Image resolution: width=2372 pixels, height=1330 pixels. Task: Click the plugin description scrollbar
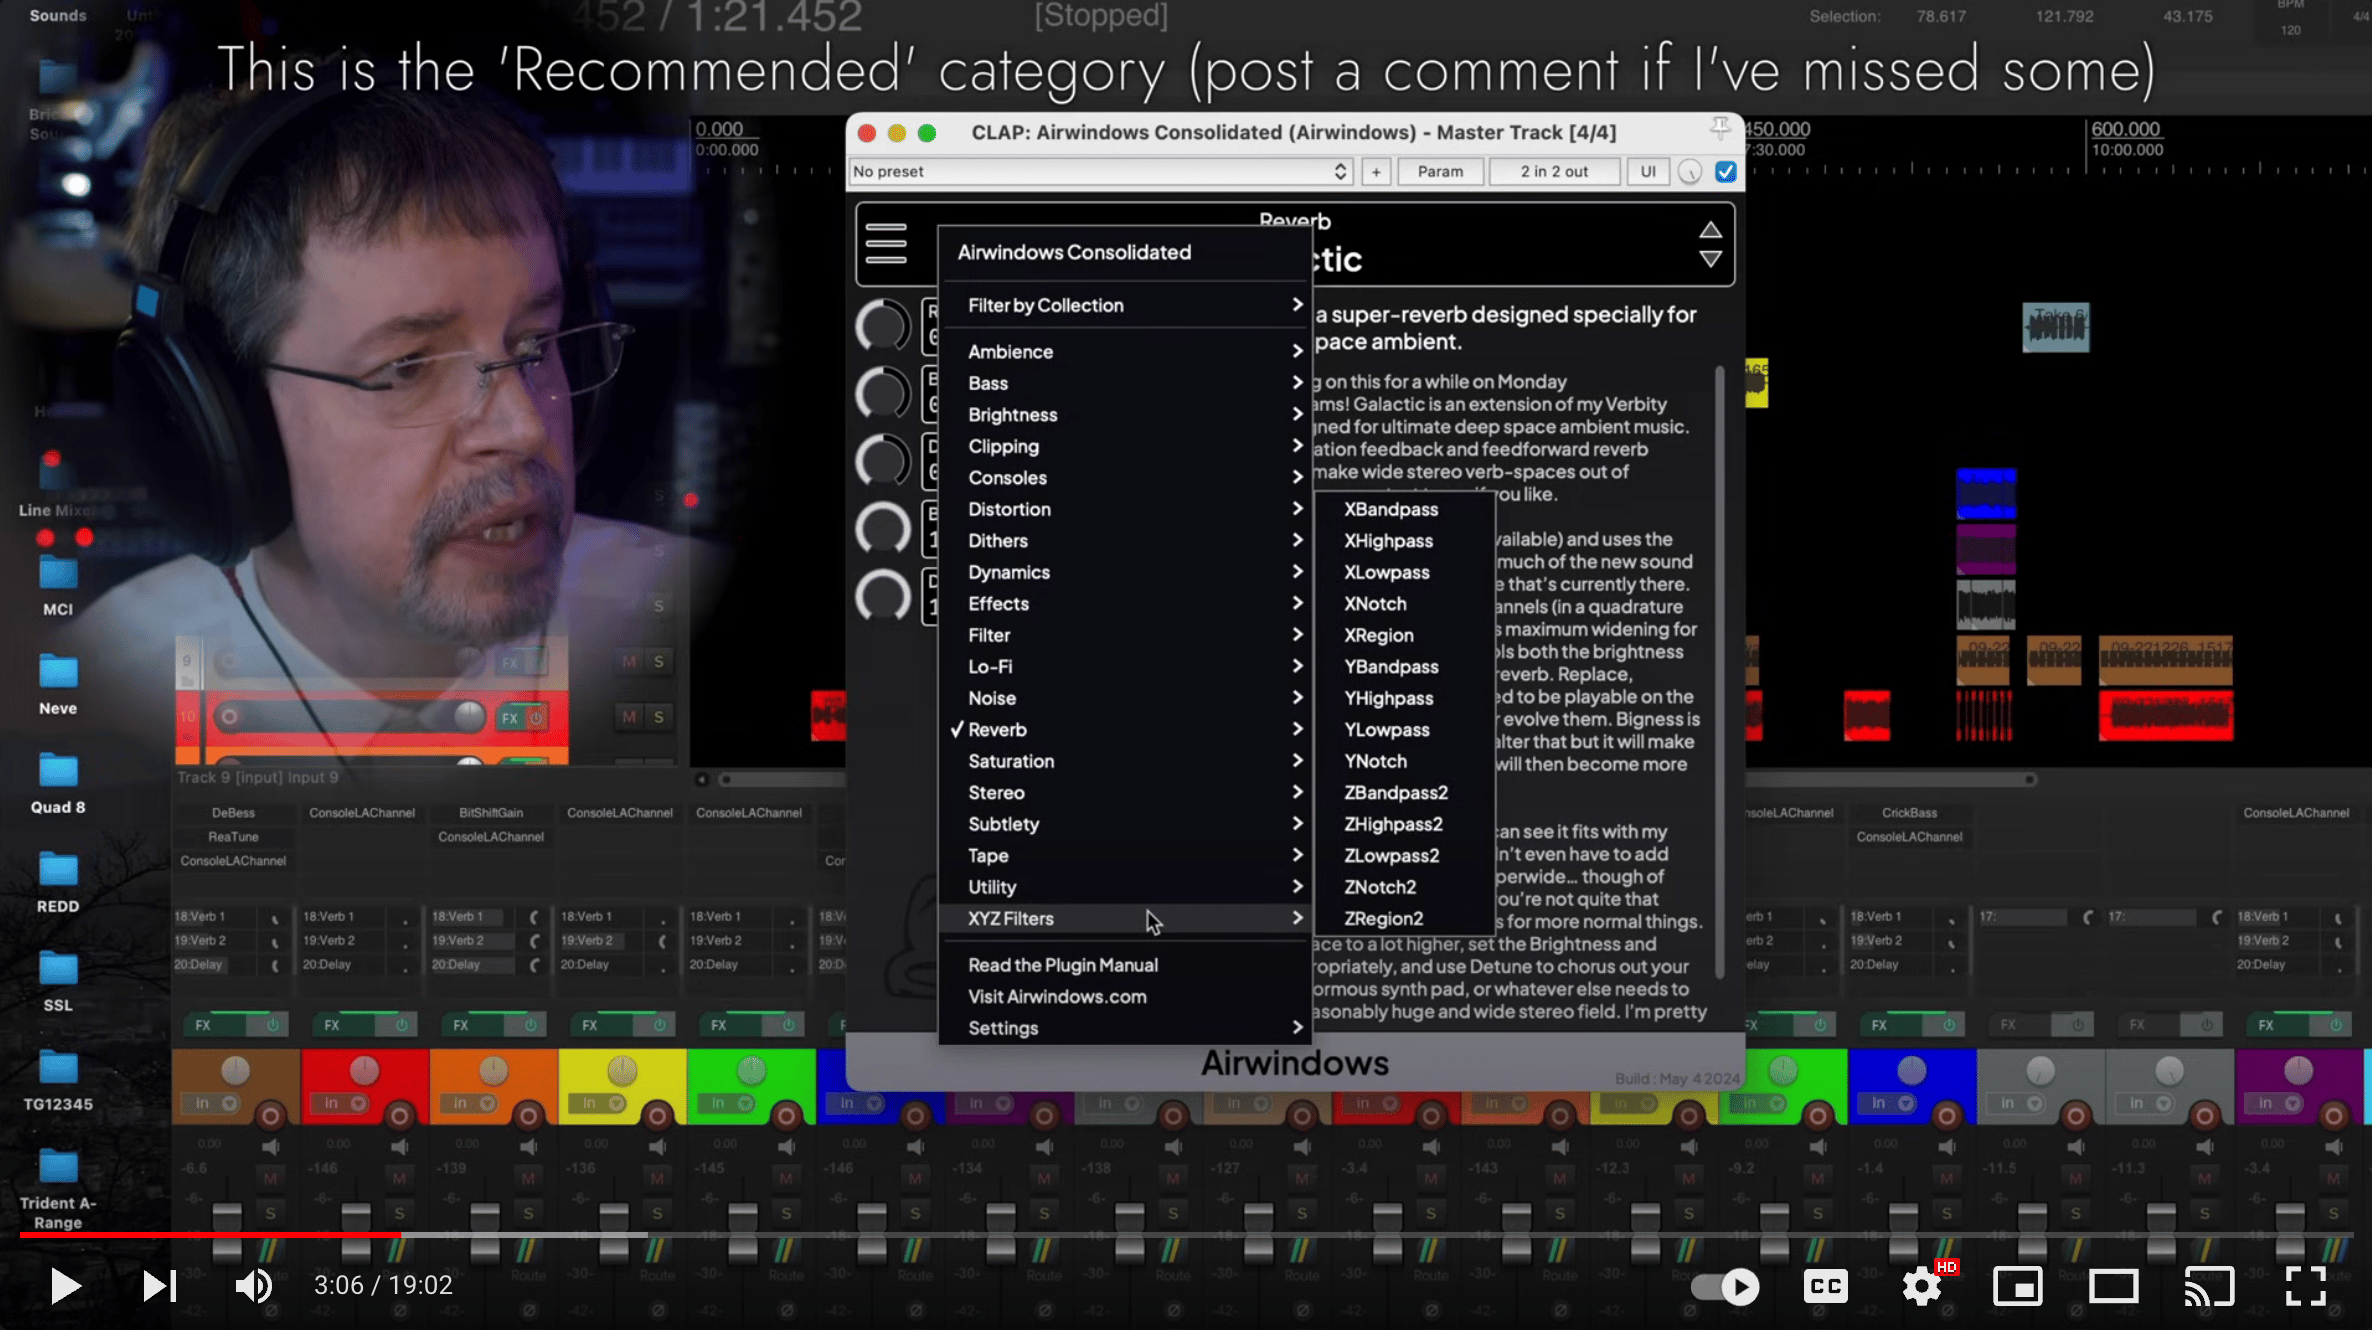click(1720, 672)
